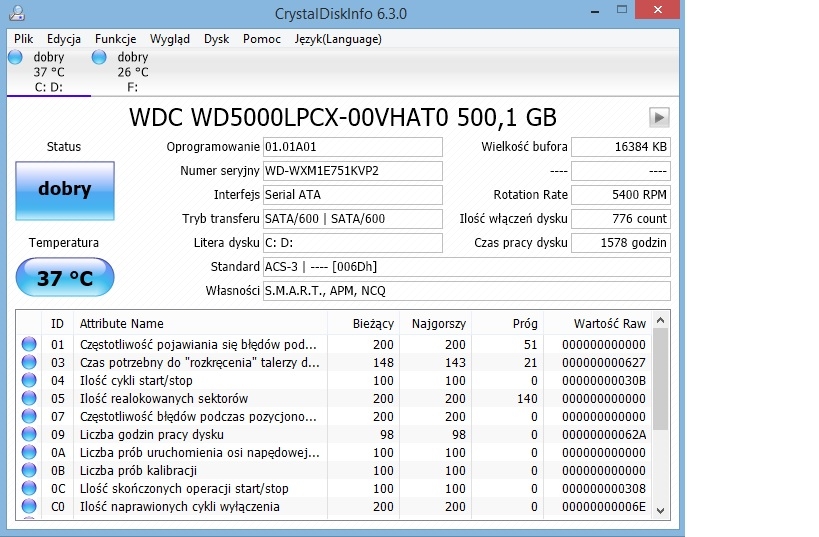Select row Liczba godzin pracy dysku
The image size is (819, 537).
[x=334, y=434]
